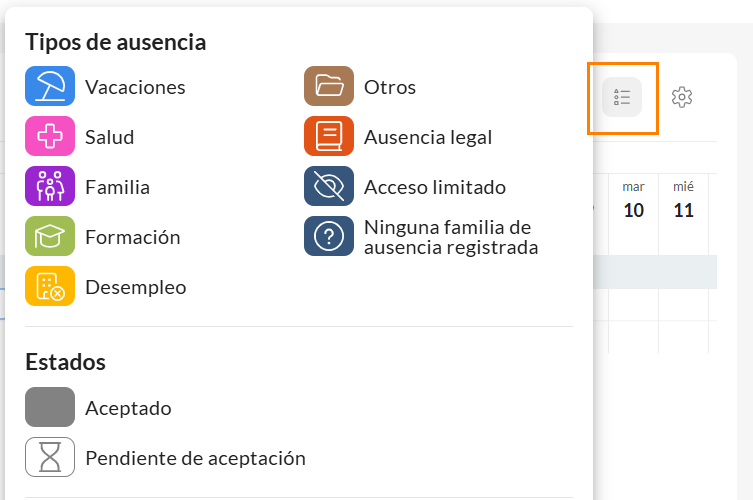
Task: Open calendar settings gear
Action: tap(682, 97)
